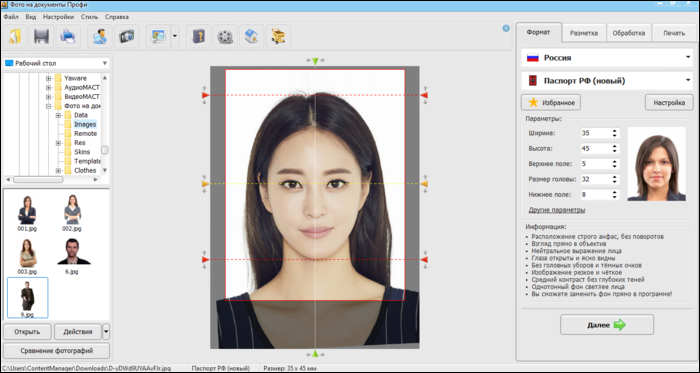
Task: Open the Настройки menu
Action: tap(58, 17)
